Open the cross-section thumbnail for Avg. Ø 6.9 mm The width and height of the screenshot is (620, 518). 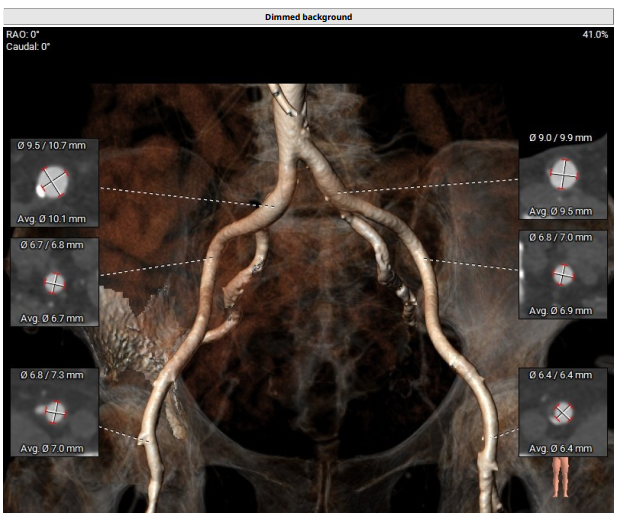(x=563, y=273)
